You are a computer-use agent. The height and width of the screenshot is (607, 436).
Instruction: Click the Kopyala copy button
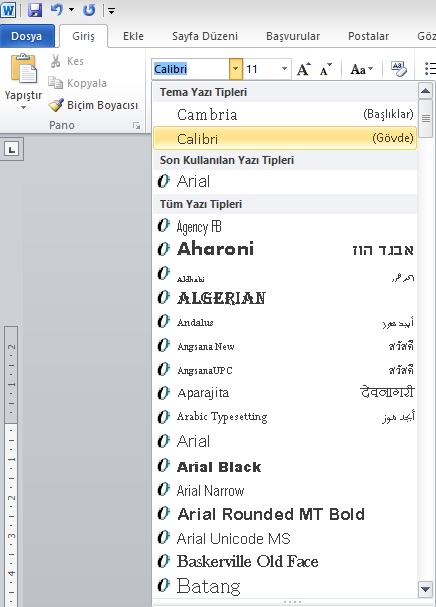click(x=77, y=83)
